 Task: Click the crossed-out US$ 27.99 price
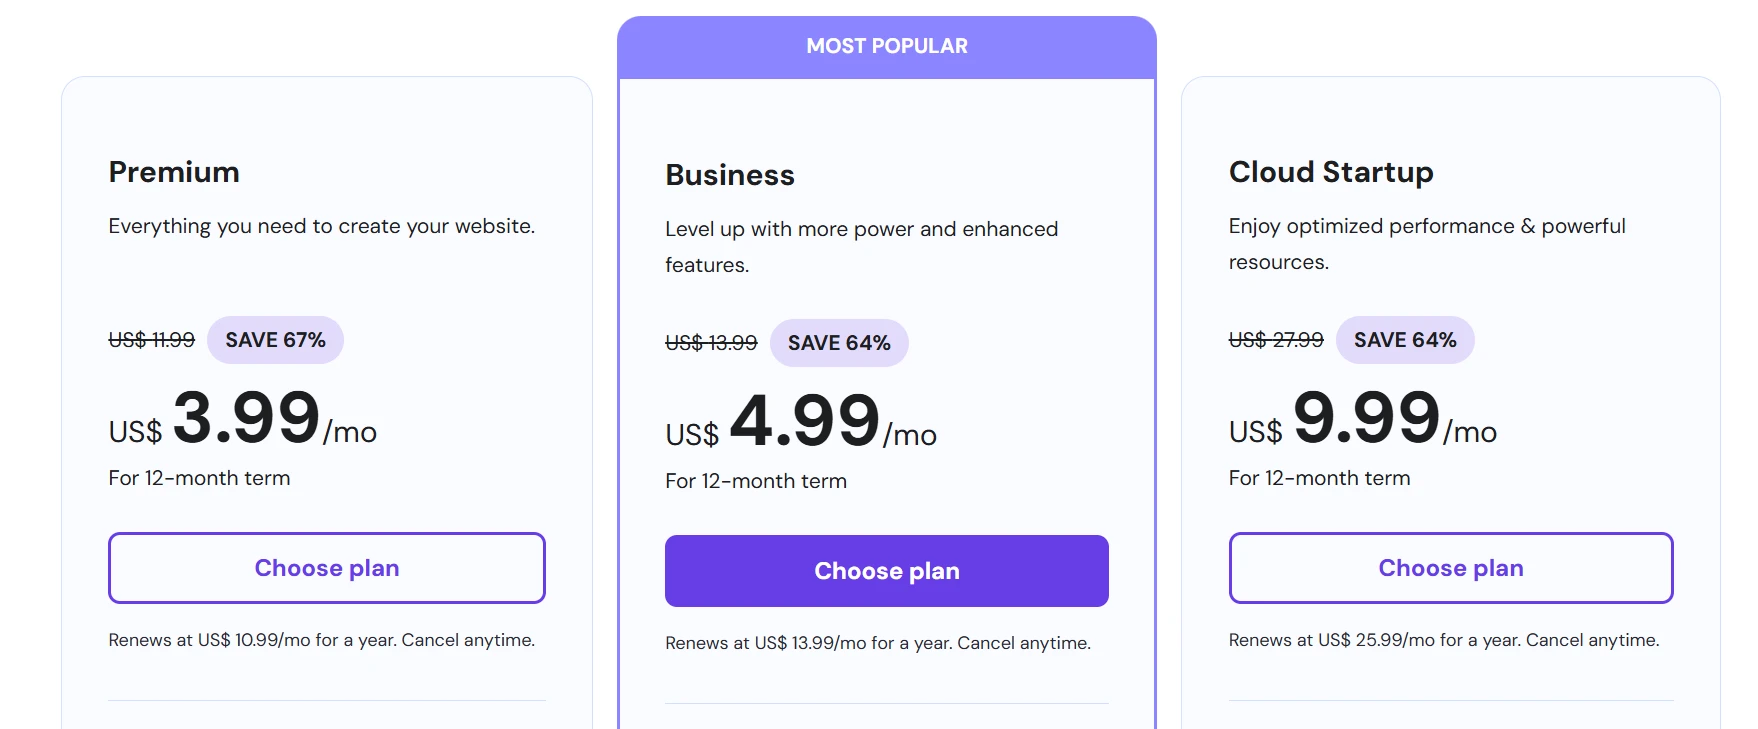click(1275, 340)
